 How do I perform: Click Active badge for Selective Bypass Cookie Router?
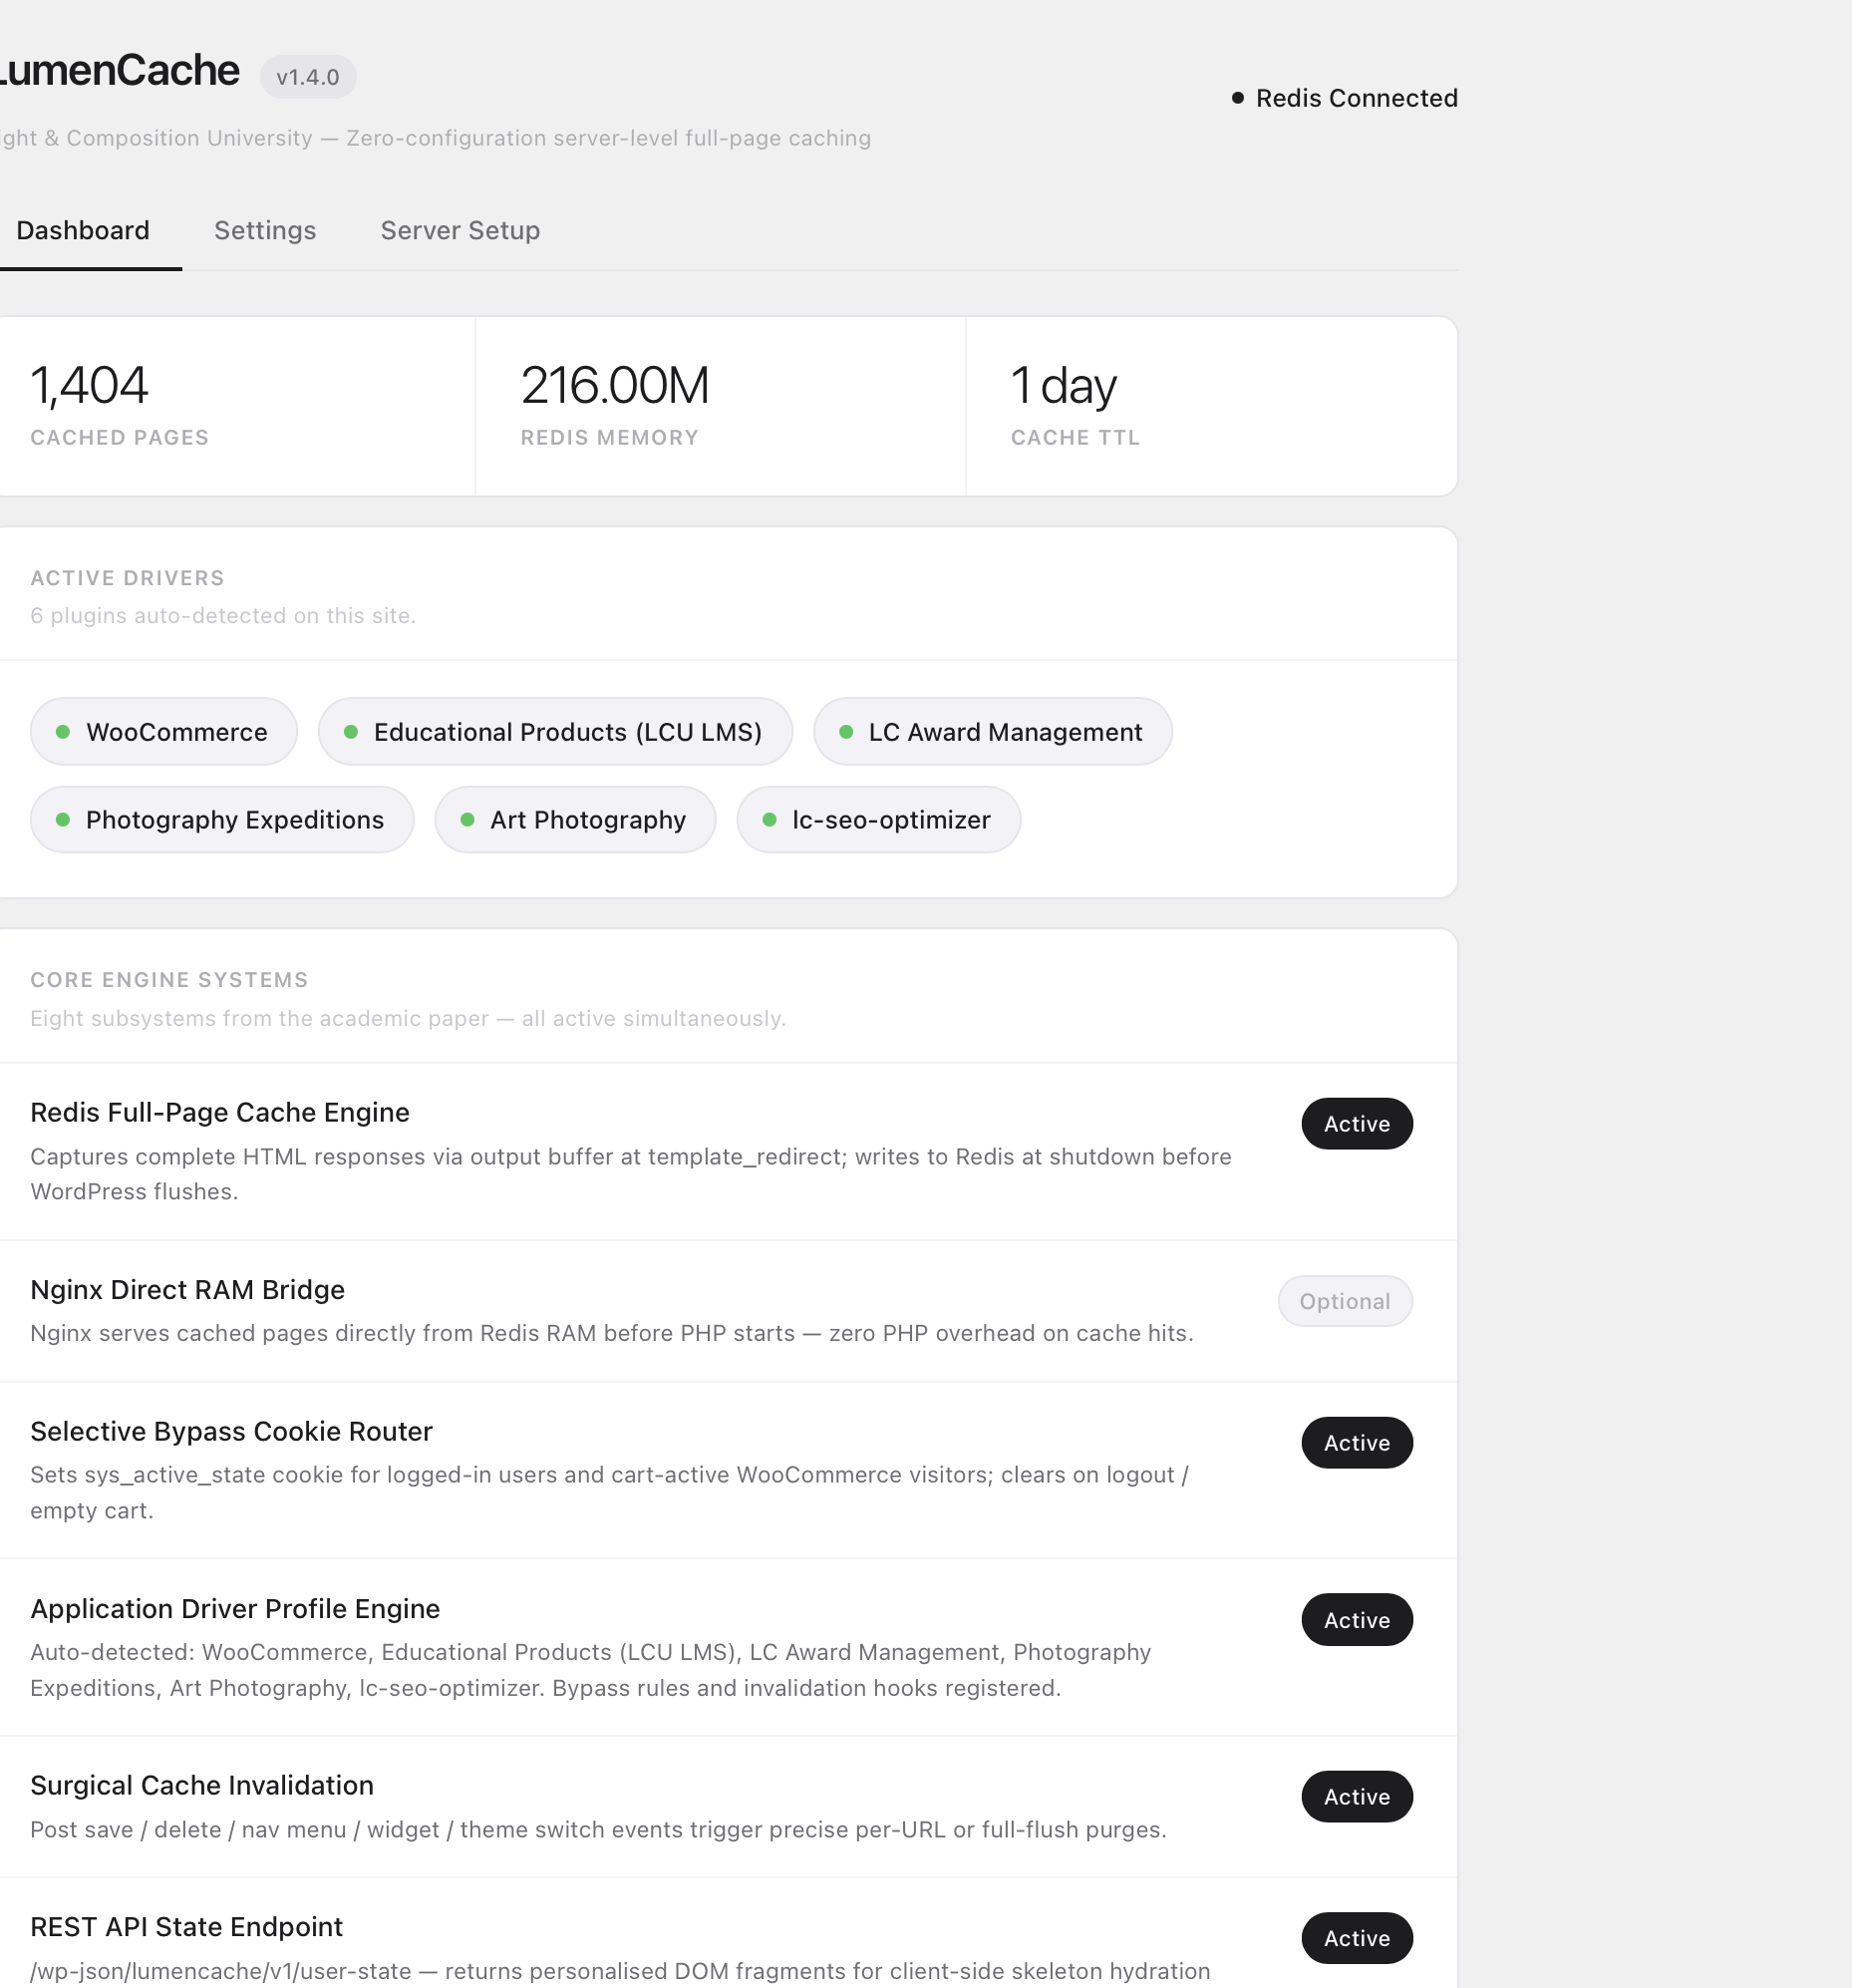[1357, 1443]
